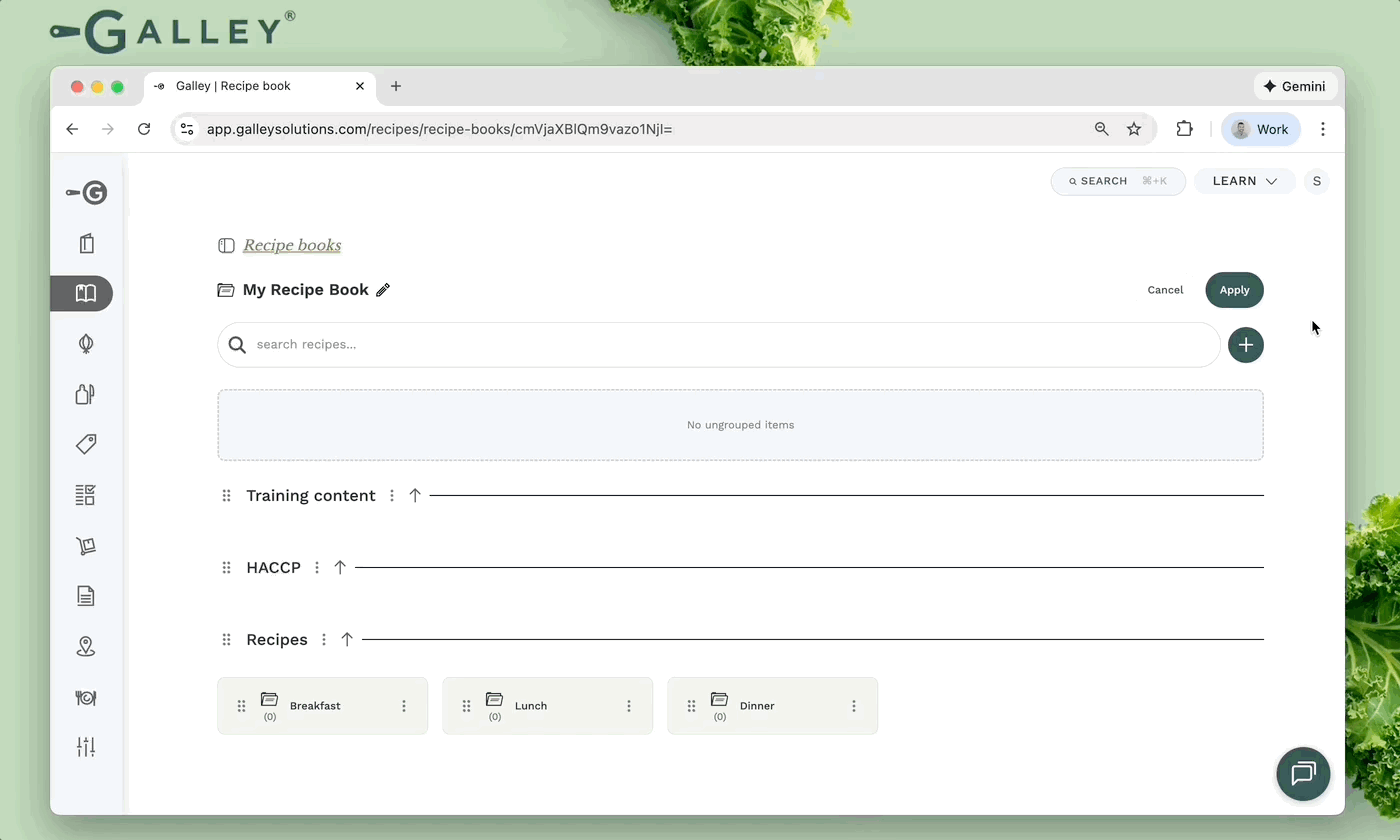This screenshot has height=840, width=1400.
Task: Collapse the Recipes section
Action: (347, 638)
